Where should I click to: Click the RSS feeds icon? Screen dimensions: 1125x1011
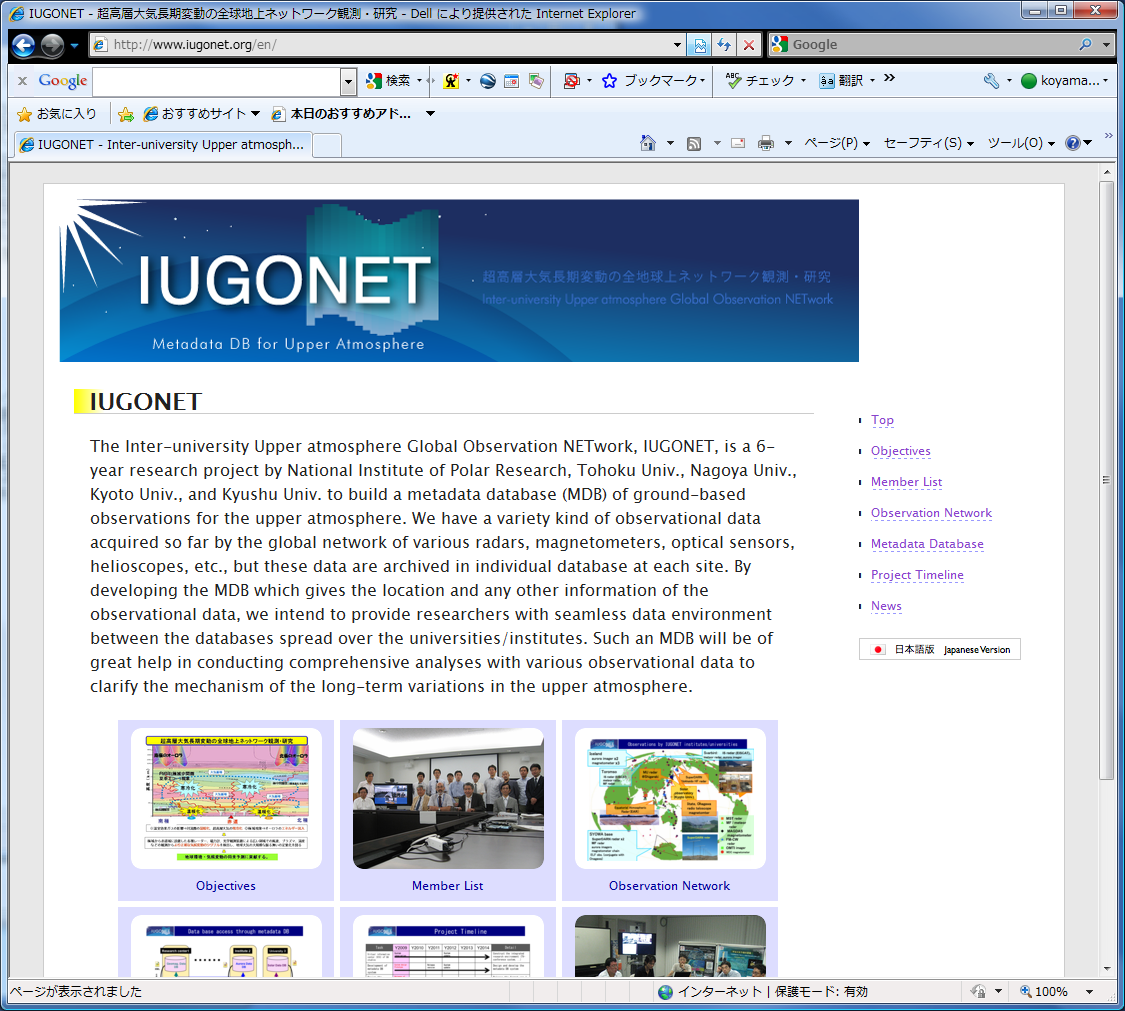[x=694, y=143]
